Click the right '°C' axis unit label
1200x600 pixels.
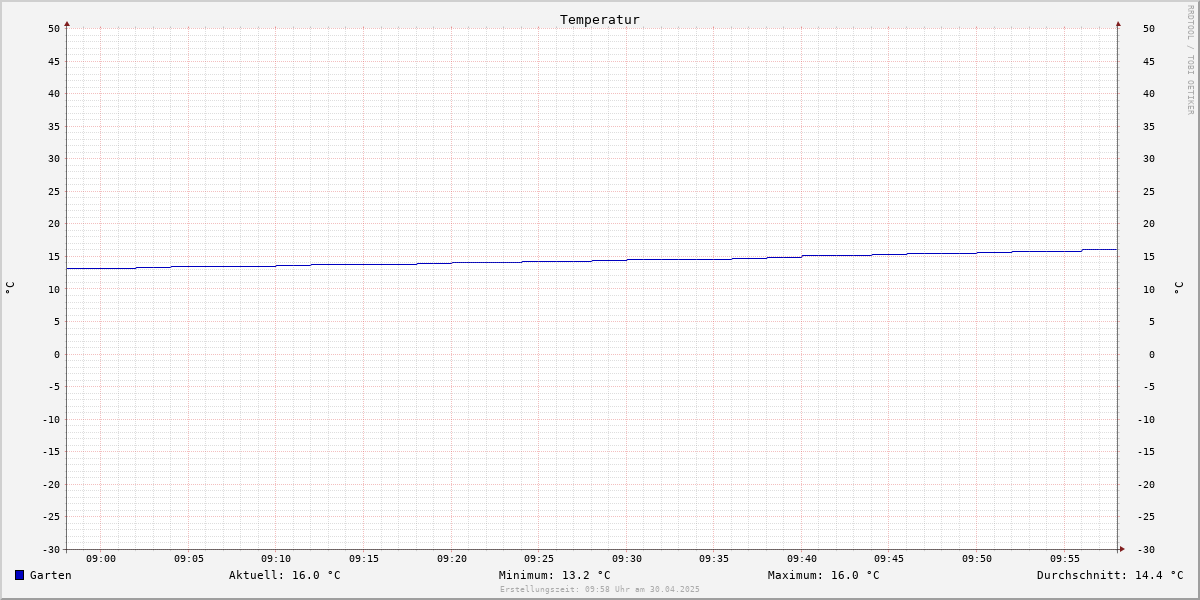[x=1178, y=288]
